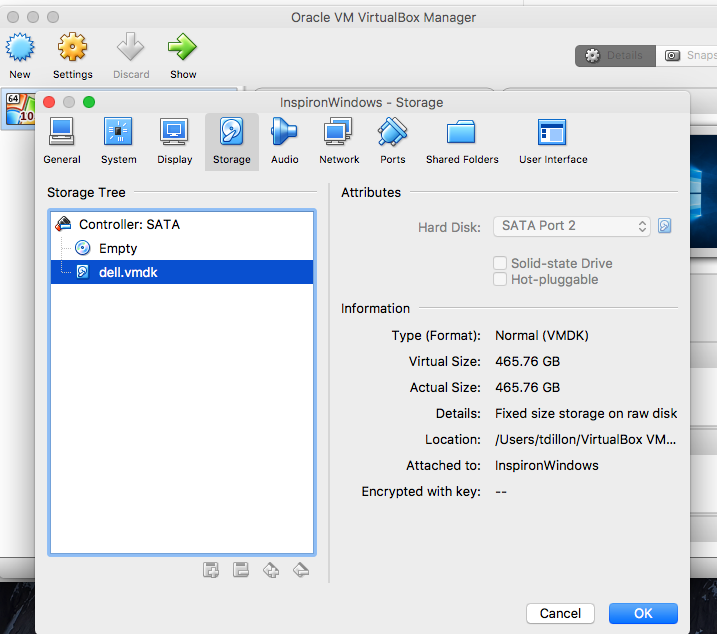Open the Shared Folders settings tab
The image size is (717, 634).
coord(462,141)
